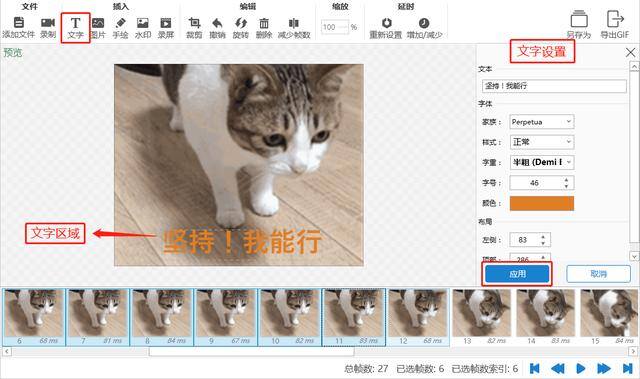Click the 已选帧数: 6 status text
The width and height of the screenshot is (640, 379).
click(x=420, y=369)
